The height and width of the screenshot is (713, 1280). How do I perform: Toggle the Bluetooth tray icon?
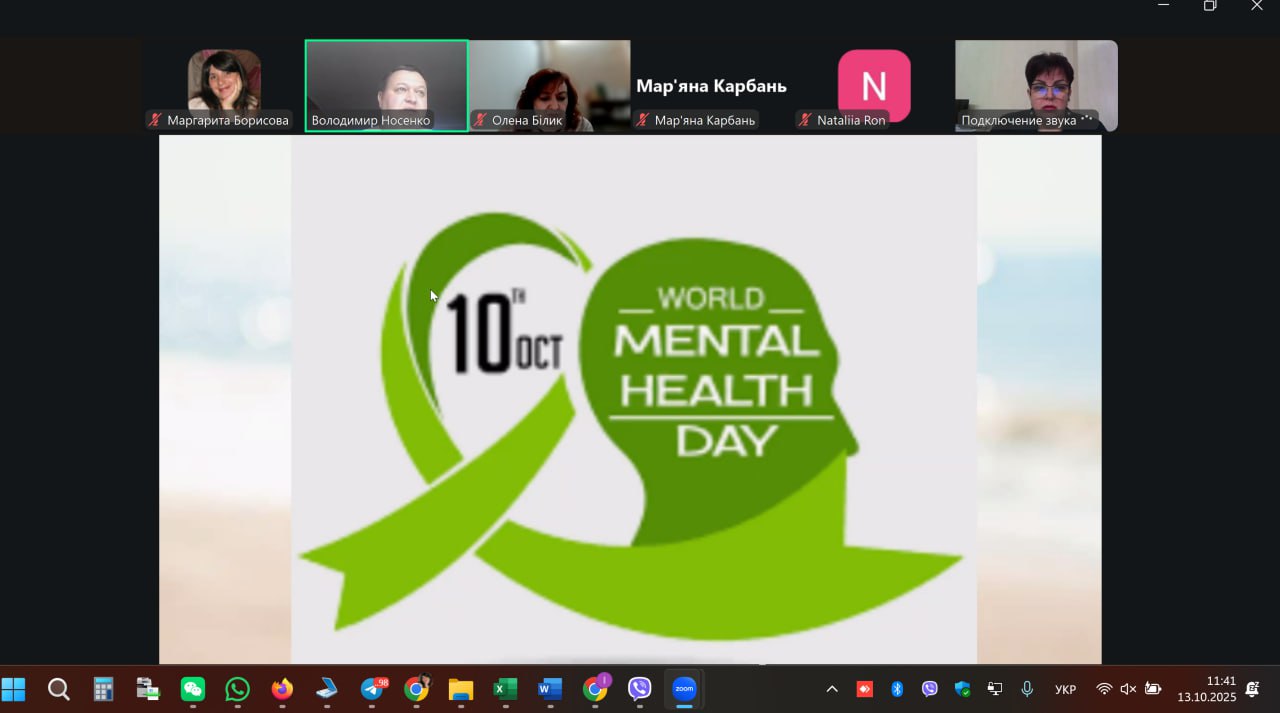897,689
